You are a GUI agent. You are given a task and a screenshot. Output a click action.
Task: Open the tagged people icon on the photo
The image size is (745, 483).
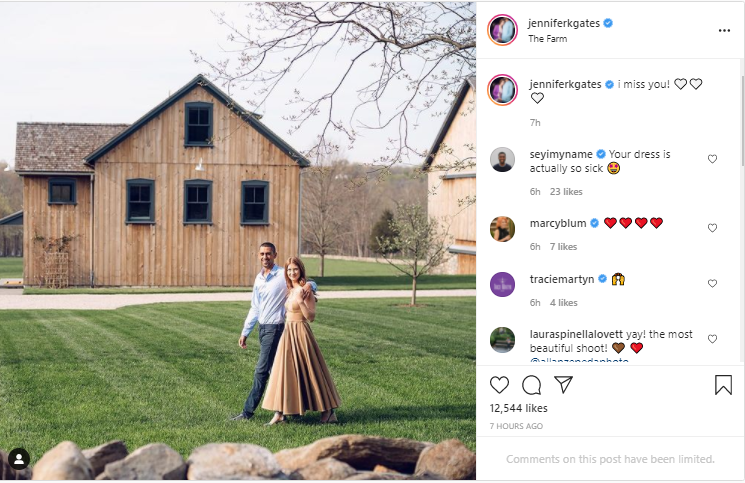(18, 459)
